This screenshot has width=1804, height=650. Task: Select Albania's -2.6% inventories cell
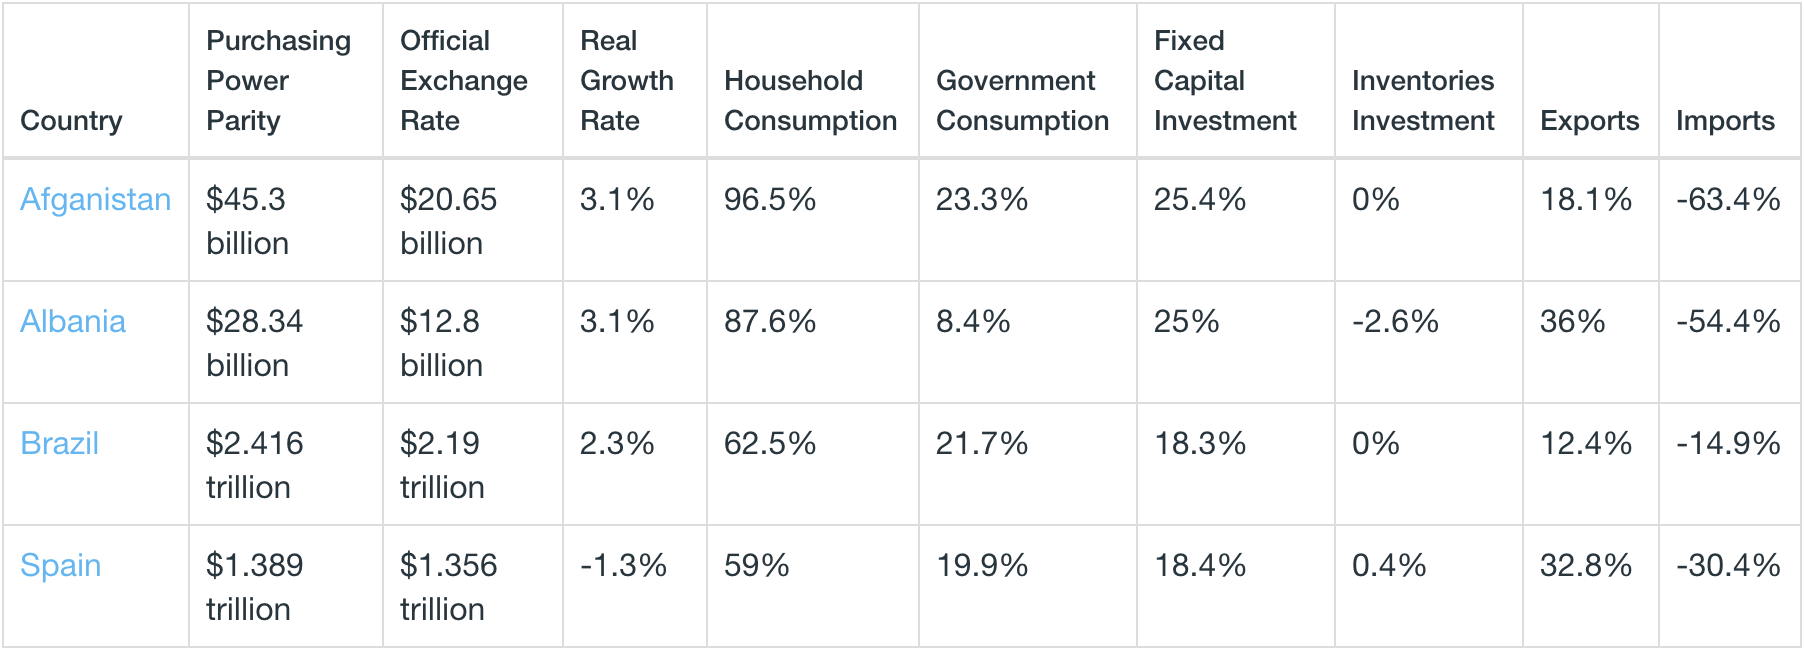[1395, 322]
